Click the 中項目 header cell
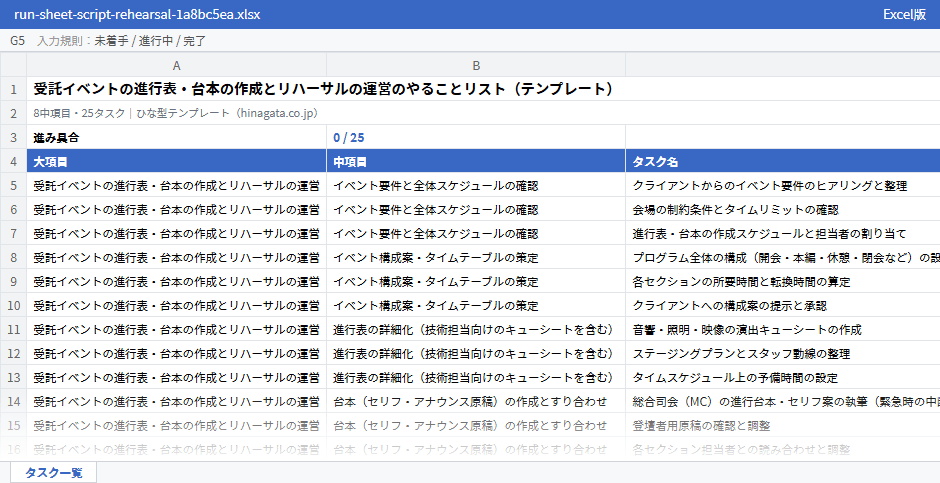This screenshot has height=483, width=940. [476, 161]
